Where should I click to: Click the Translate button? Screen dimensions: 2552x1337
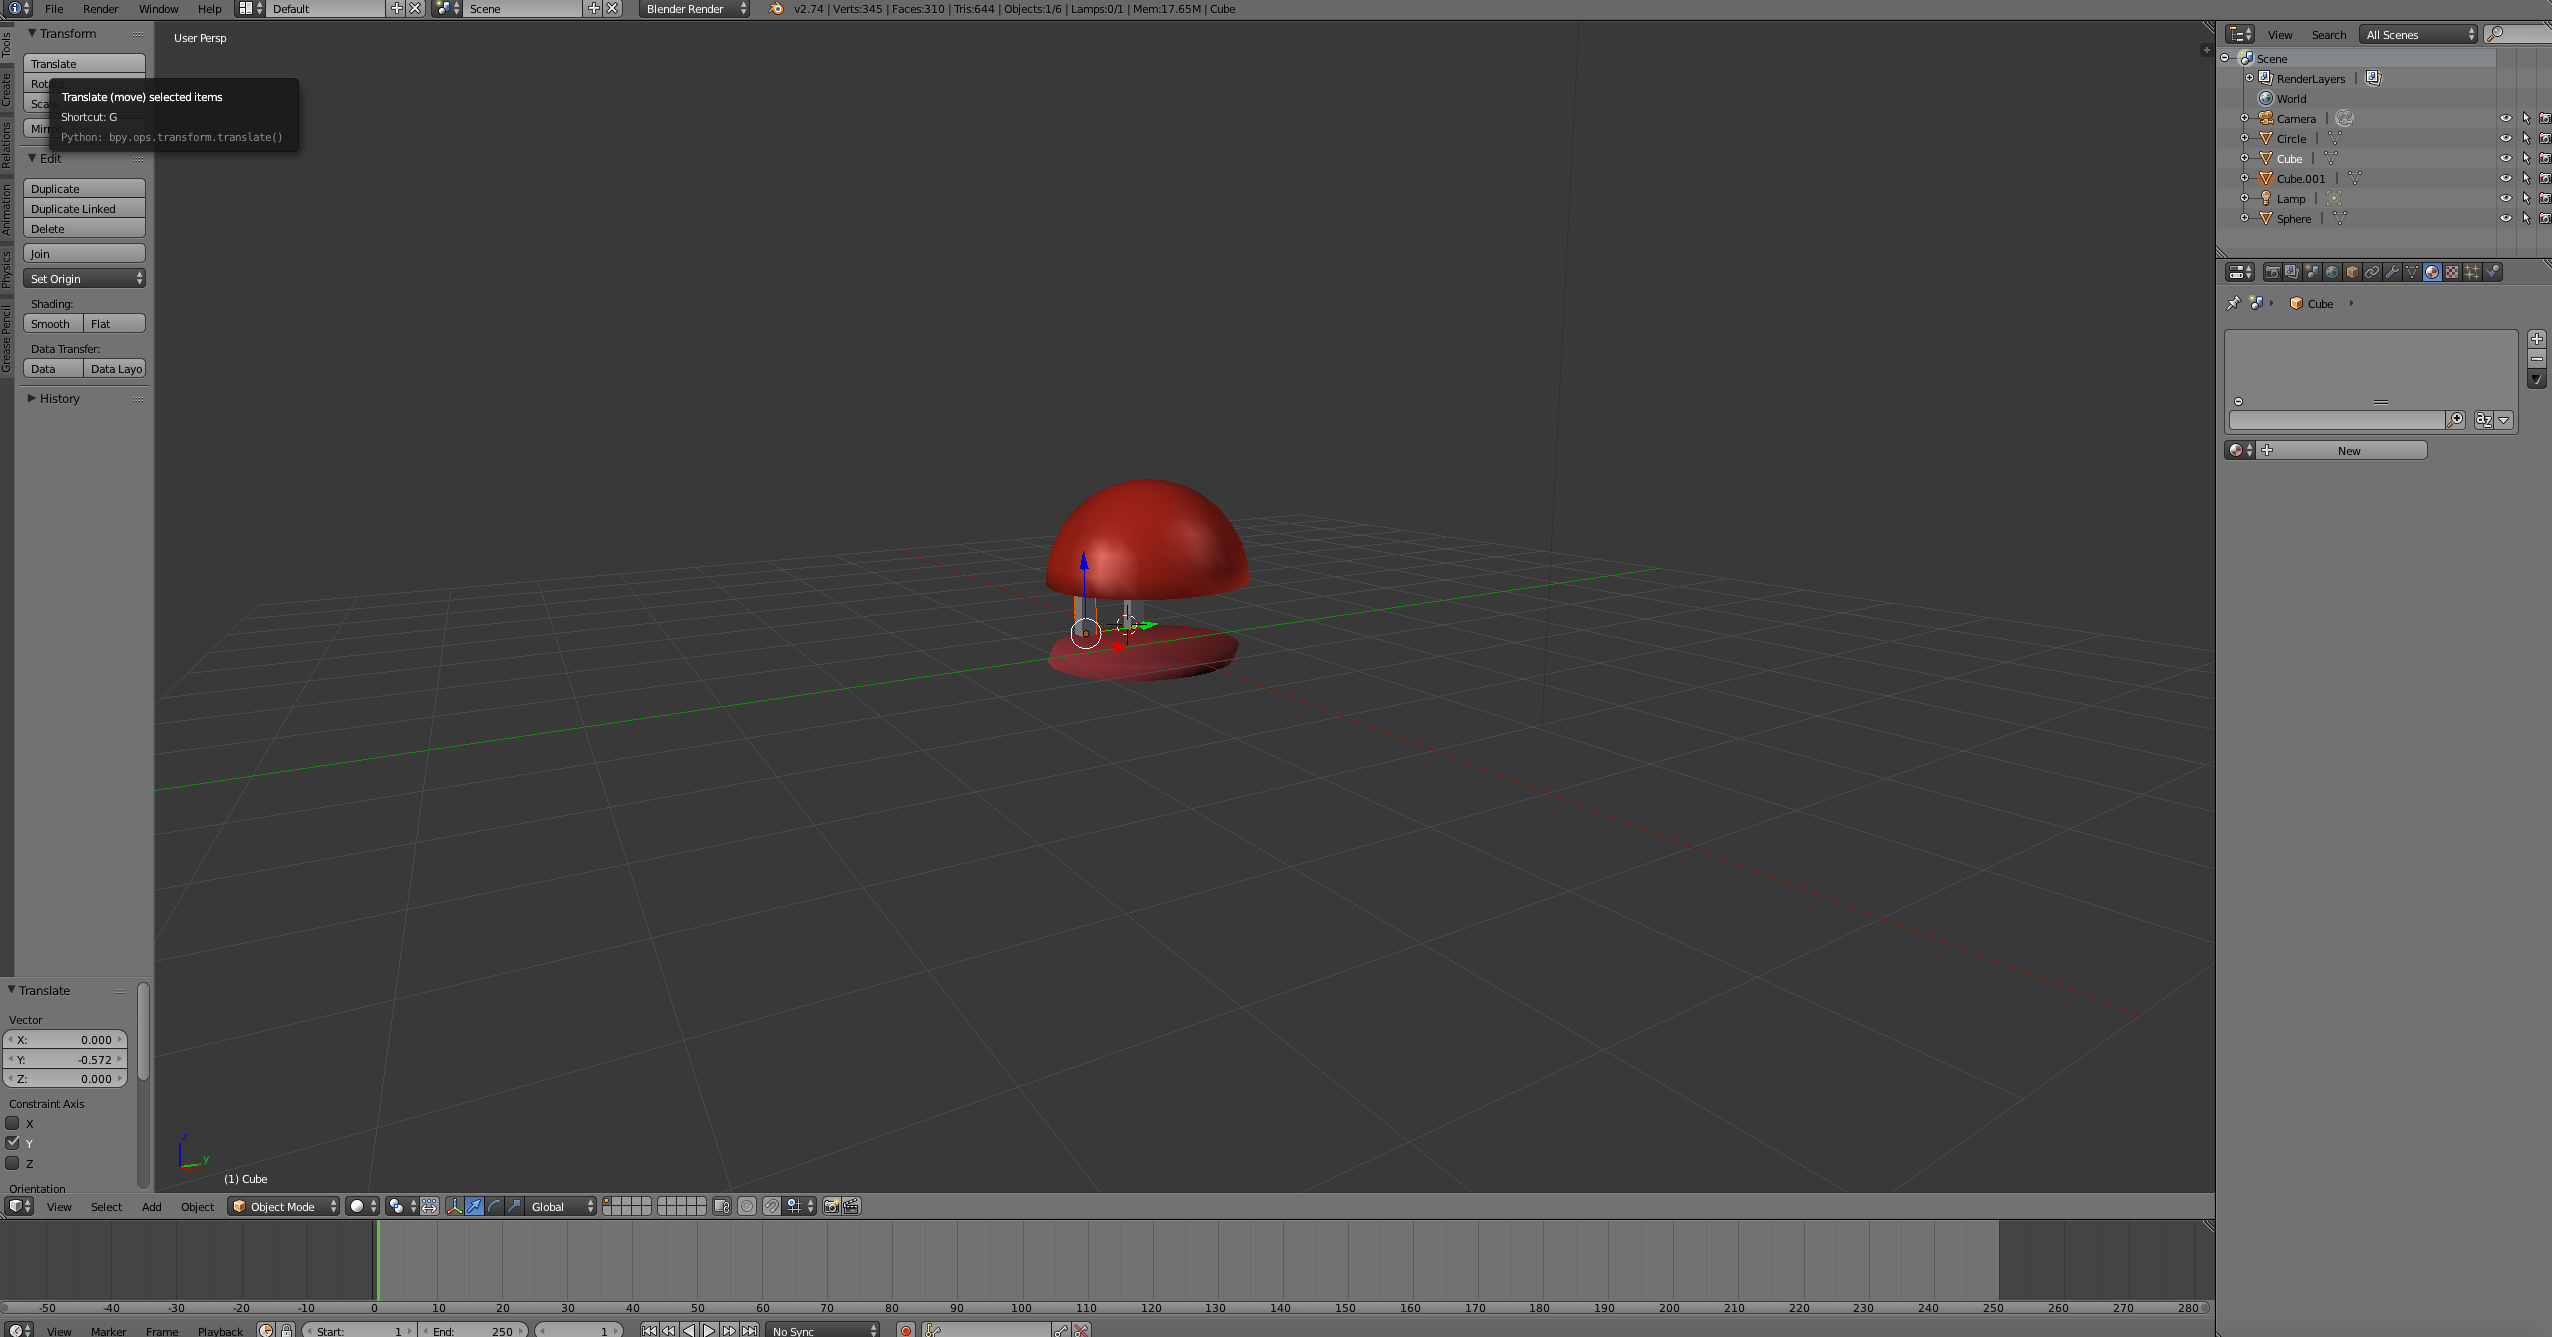tap(84, 63)
